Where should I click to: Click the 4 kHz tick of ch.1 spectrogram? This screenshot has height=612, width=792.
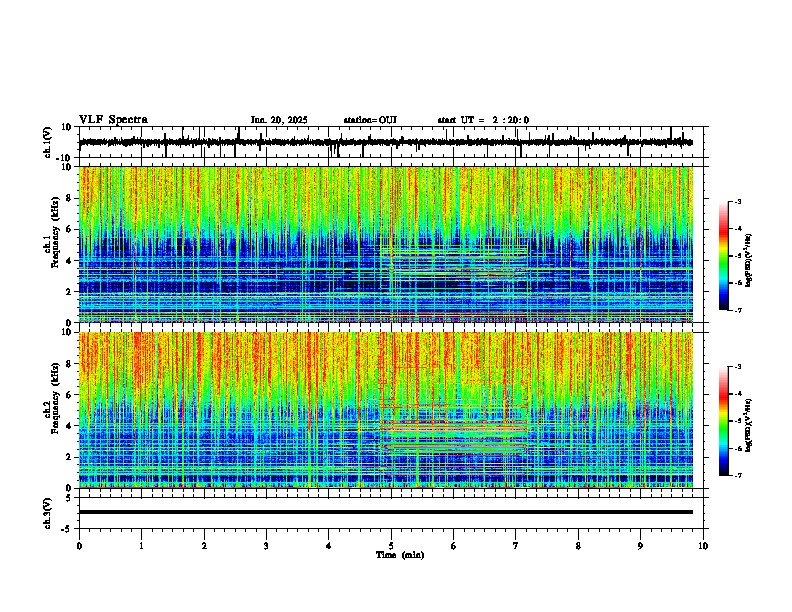[70, 261]
